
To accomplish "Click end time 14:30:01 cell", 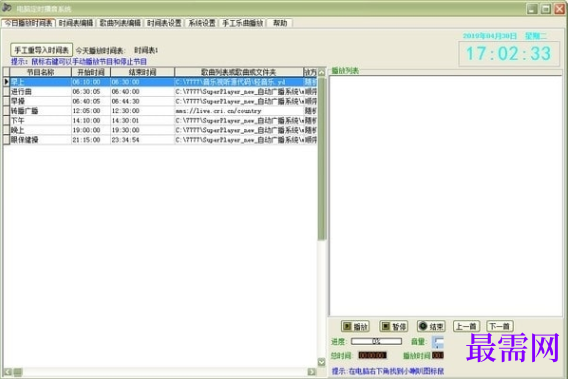I will 142,120.
